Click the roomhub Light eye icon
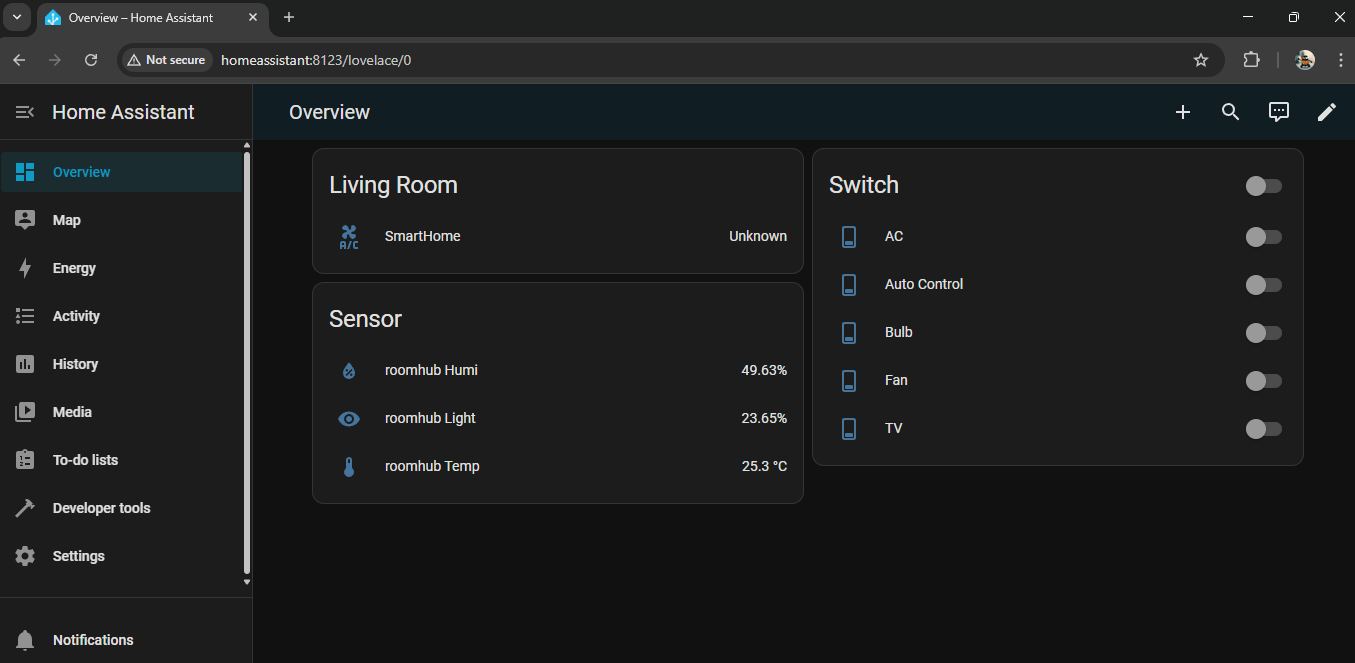The width and height of the screenshot is (1355, 663). click(x=349, y=419)
